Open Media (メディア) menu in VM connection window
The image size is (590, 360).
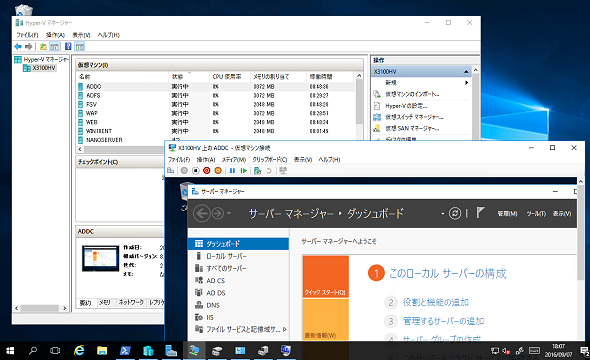(x=234, y=160)
